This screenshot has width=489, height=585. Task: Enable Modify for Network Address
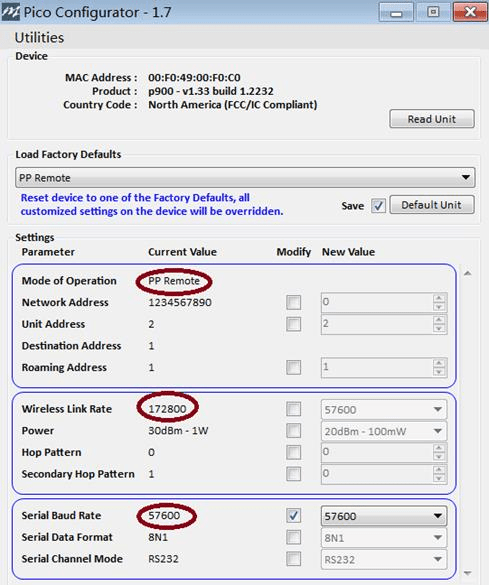pos(294,302)
